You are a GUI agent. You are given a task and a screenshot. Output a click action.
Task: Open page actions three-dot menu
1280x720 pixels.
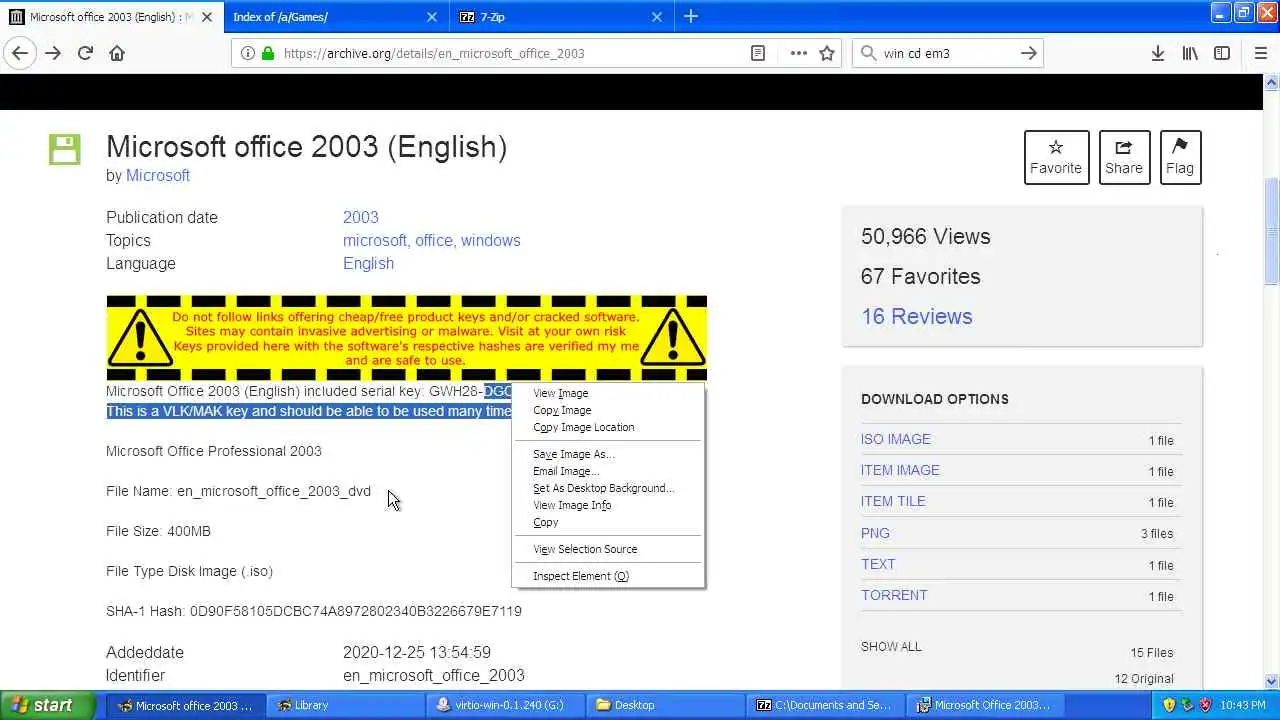tap(798, 53)
